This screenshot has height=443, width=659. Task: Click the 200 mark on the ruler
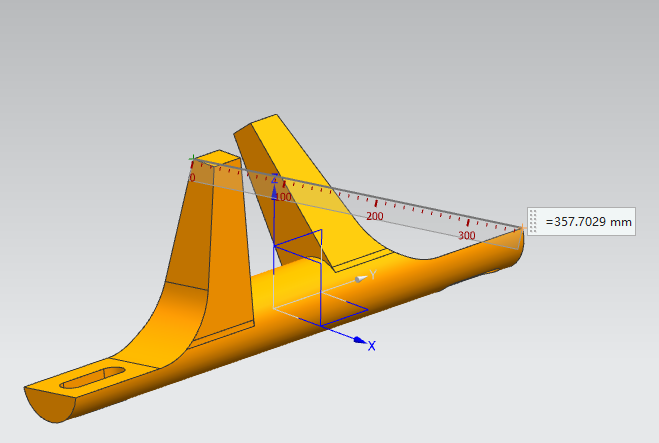pyautogui.click(x=375, y=216)
